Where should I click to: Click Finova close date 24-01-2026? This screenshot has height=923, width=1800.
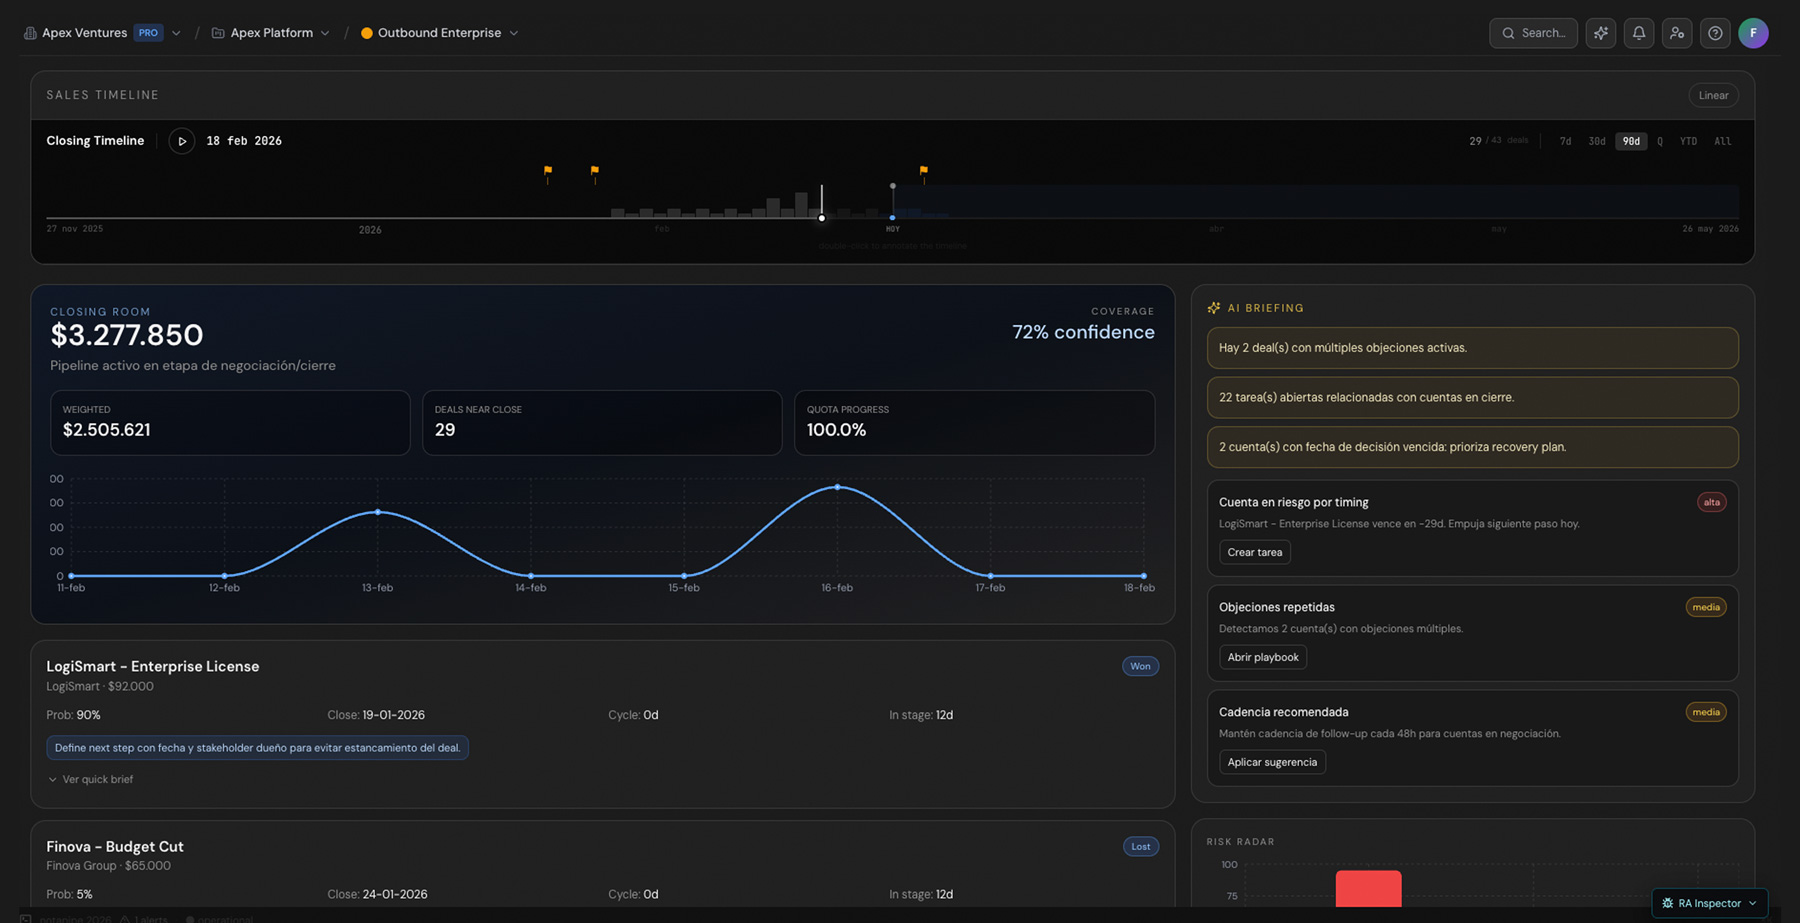[x=394, y=894]
